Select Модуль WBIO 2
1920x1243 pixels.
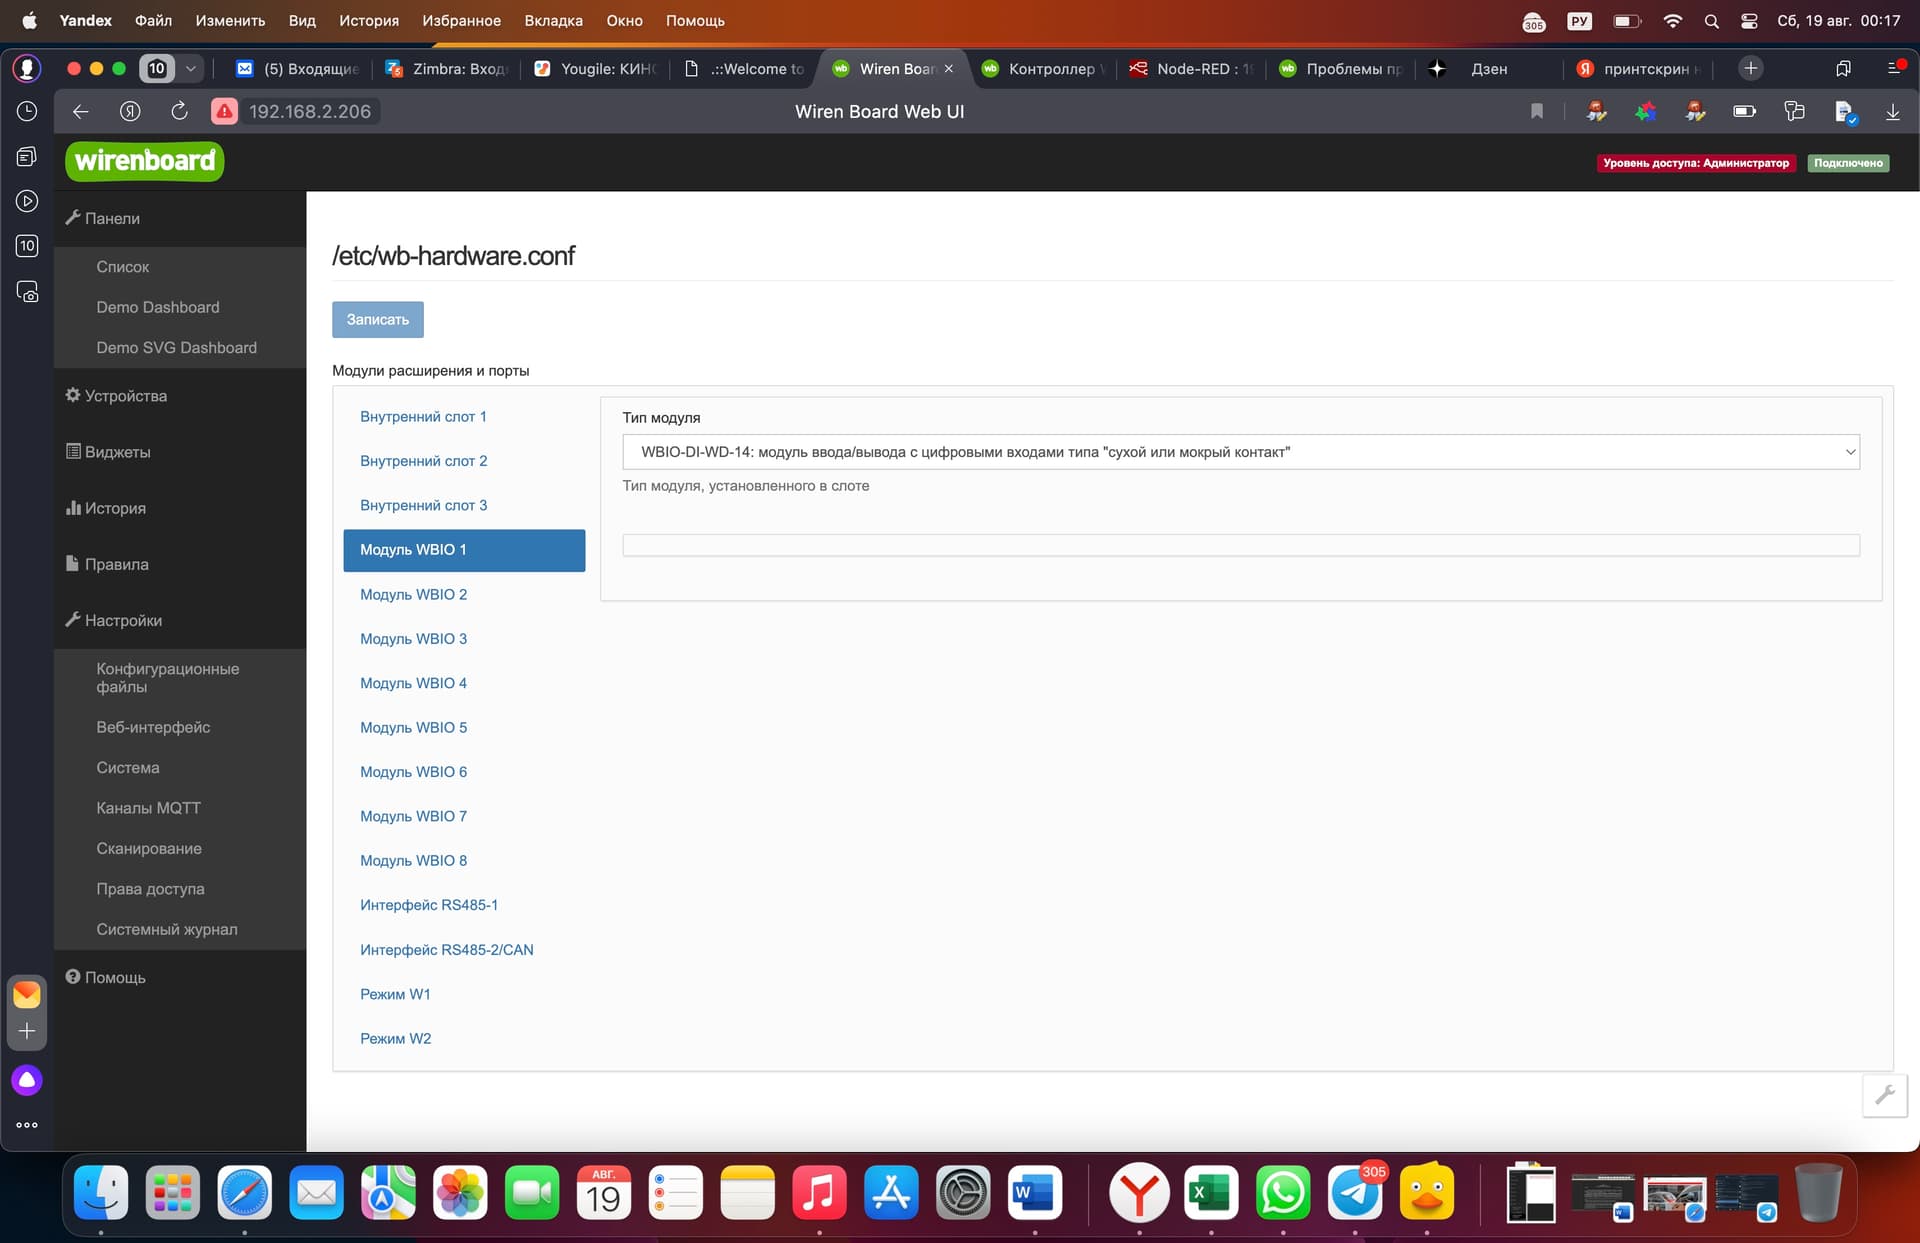[x=413, y=594]
